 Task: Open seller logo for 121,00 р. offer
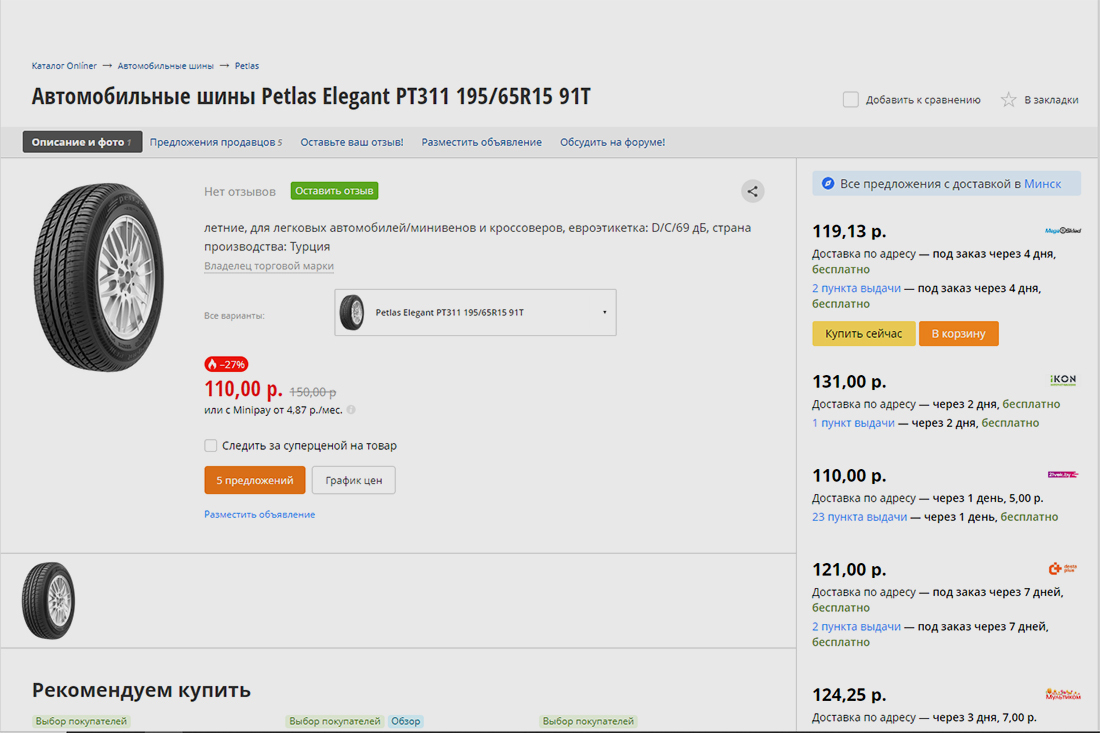[x=1062, y=568]
